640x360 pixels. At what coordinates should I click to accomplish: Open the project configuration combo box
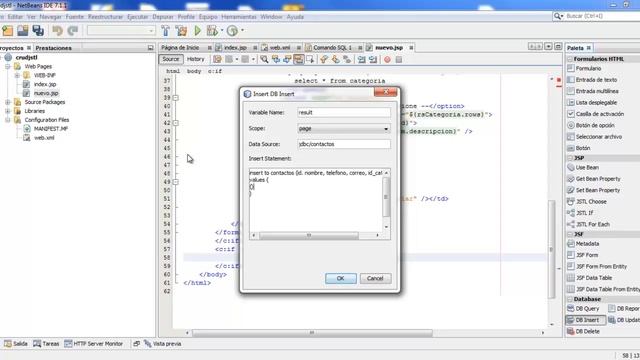click(x=121, y=31)
